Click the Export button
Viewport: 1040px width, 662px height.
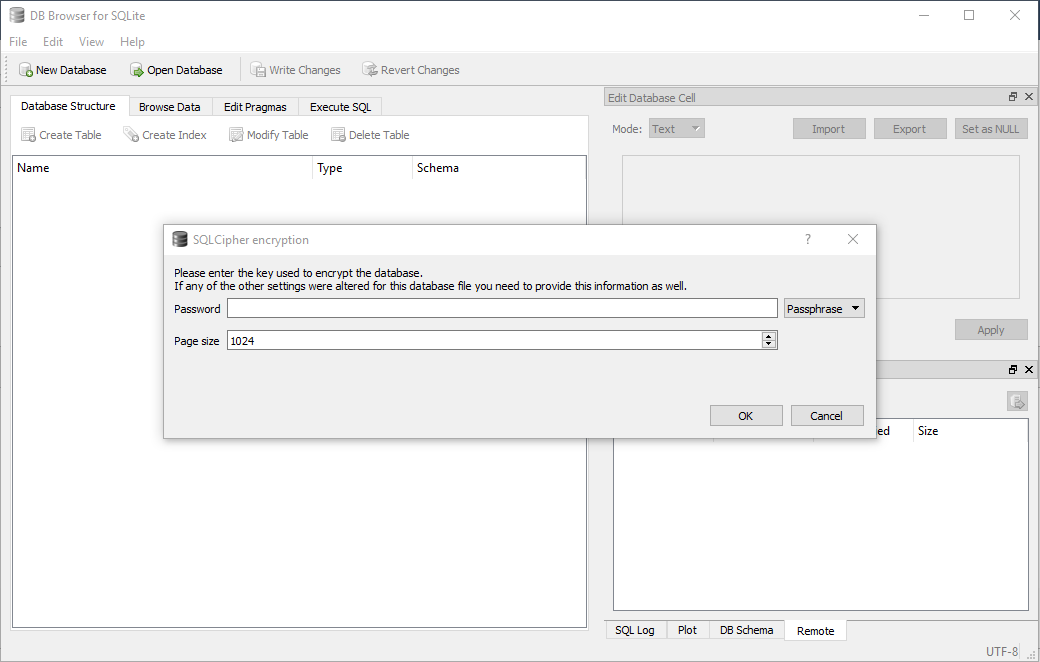pos(910,129)
